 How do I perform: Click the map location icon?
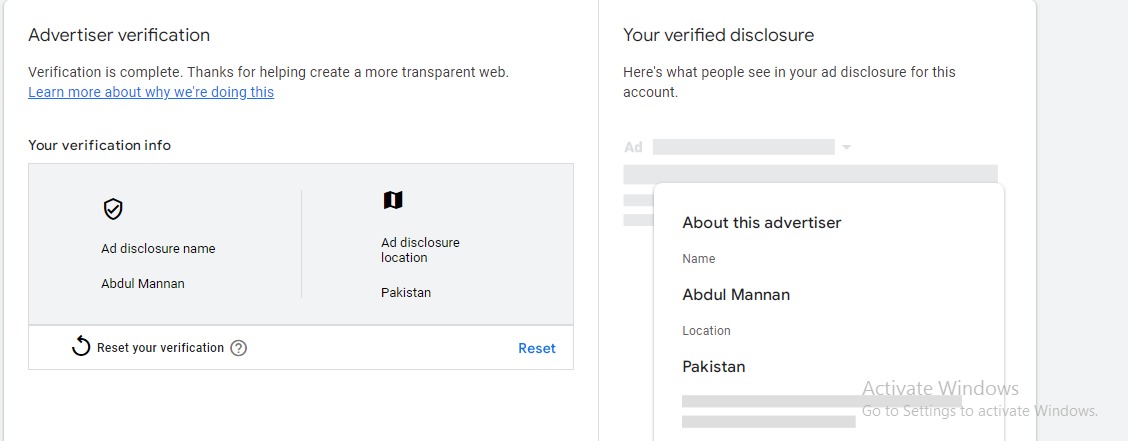pyautogui.click(x=393, y=200)
